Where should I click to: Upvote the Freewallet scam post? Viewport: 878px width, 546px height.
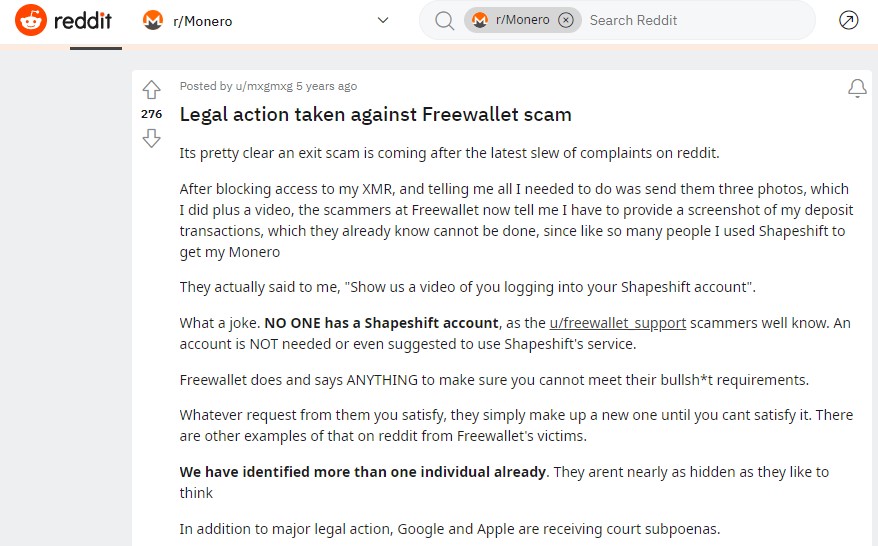151,89
